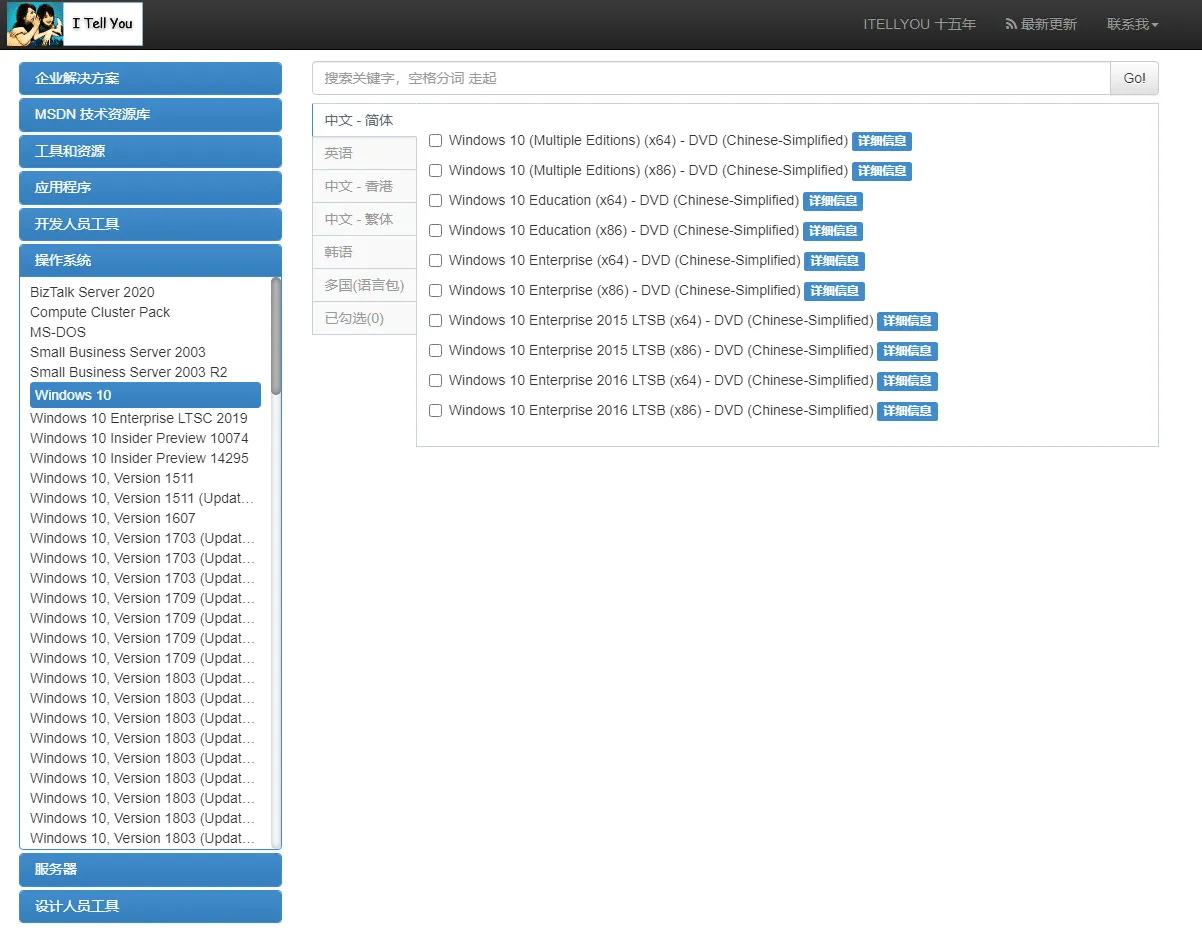Tick Windows 10 Enterprise 2016 LTSB (x64) checkbox
Screen dimensions: 1202x935
click(x=435, y=381)
